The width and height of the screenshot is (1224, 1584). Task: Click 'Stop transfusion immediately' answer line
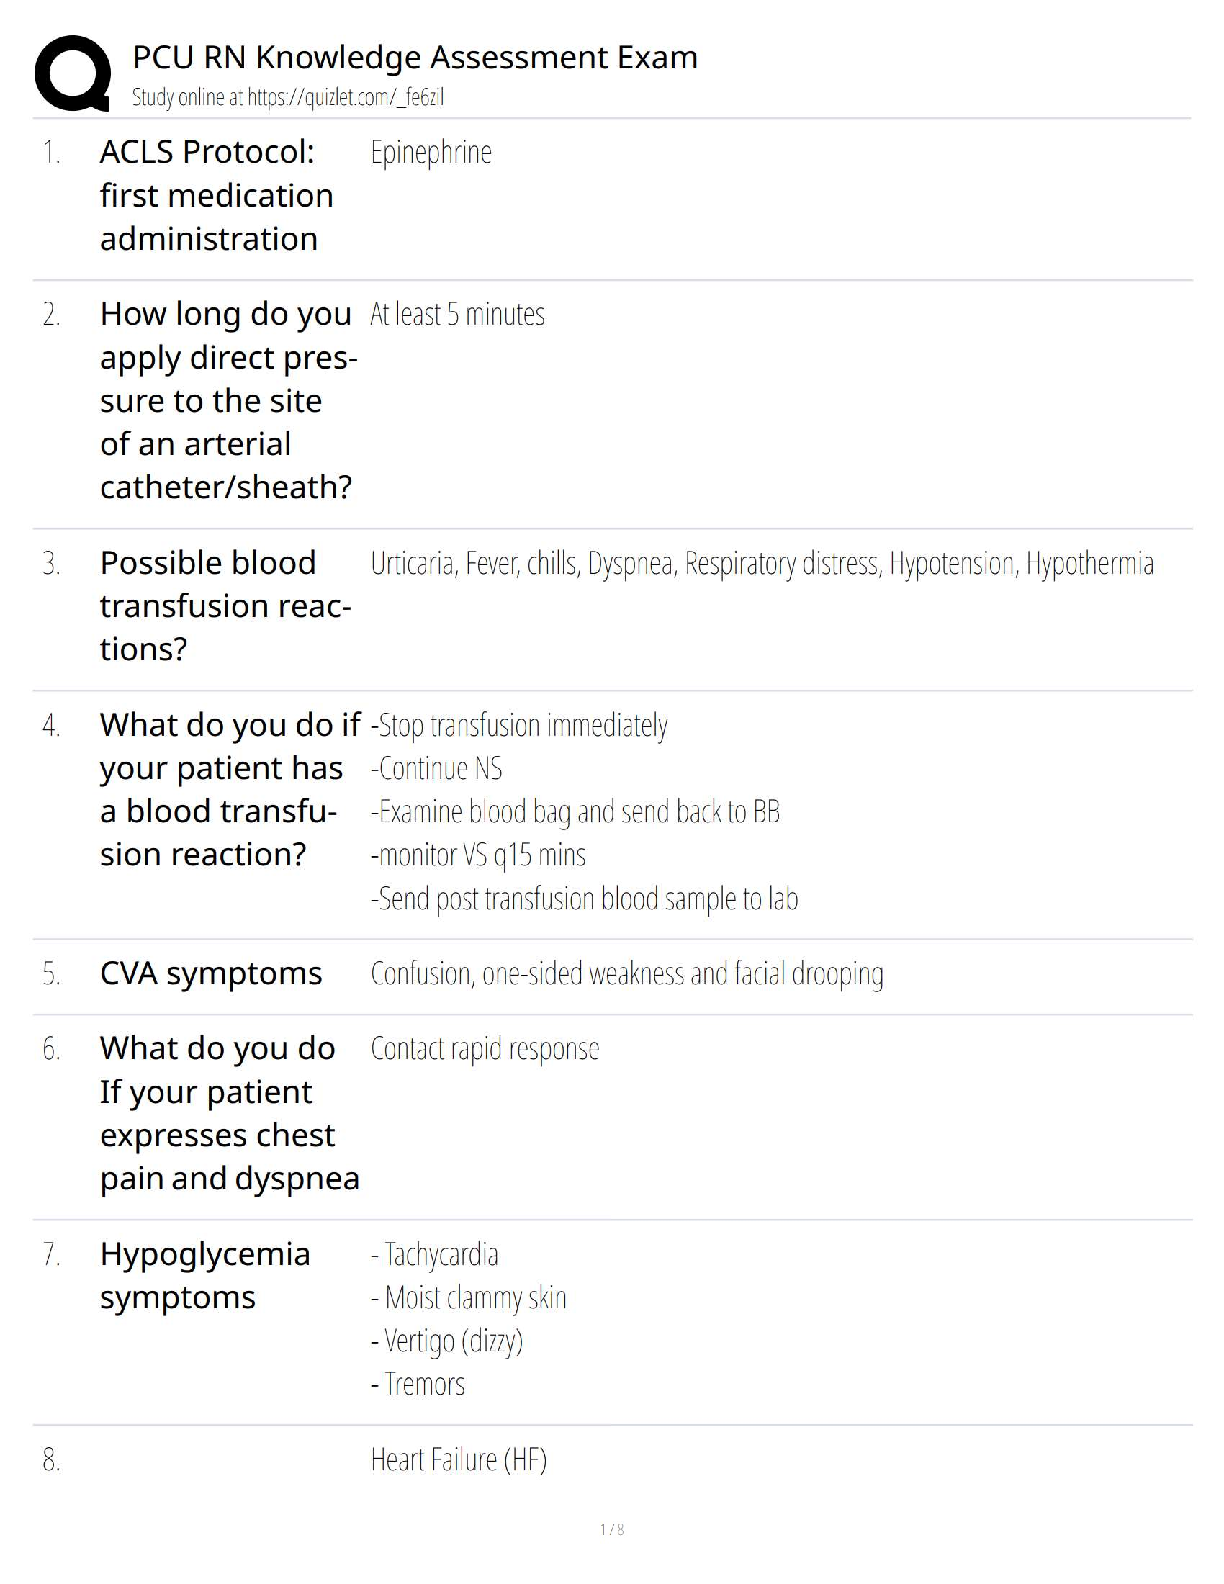pos(519,725)
